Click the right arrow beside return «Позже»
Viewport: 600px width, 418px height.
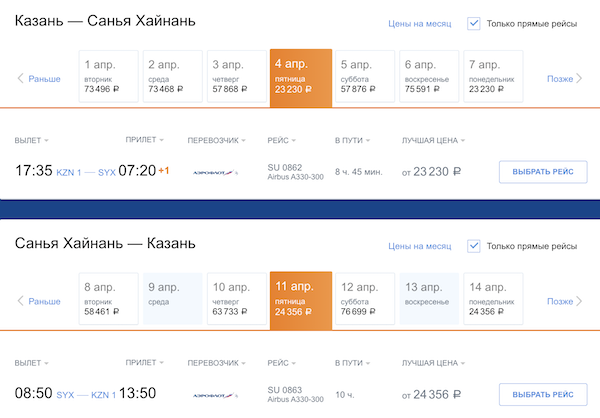pos(580,301)
